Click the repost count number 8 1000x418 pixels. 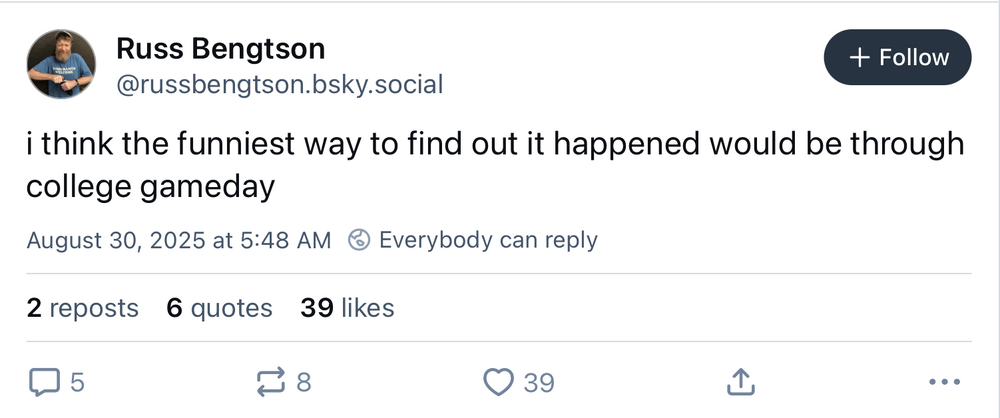point(304,382)
